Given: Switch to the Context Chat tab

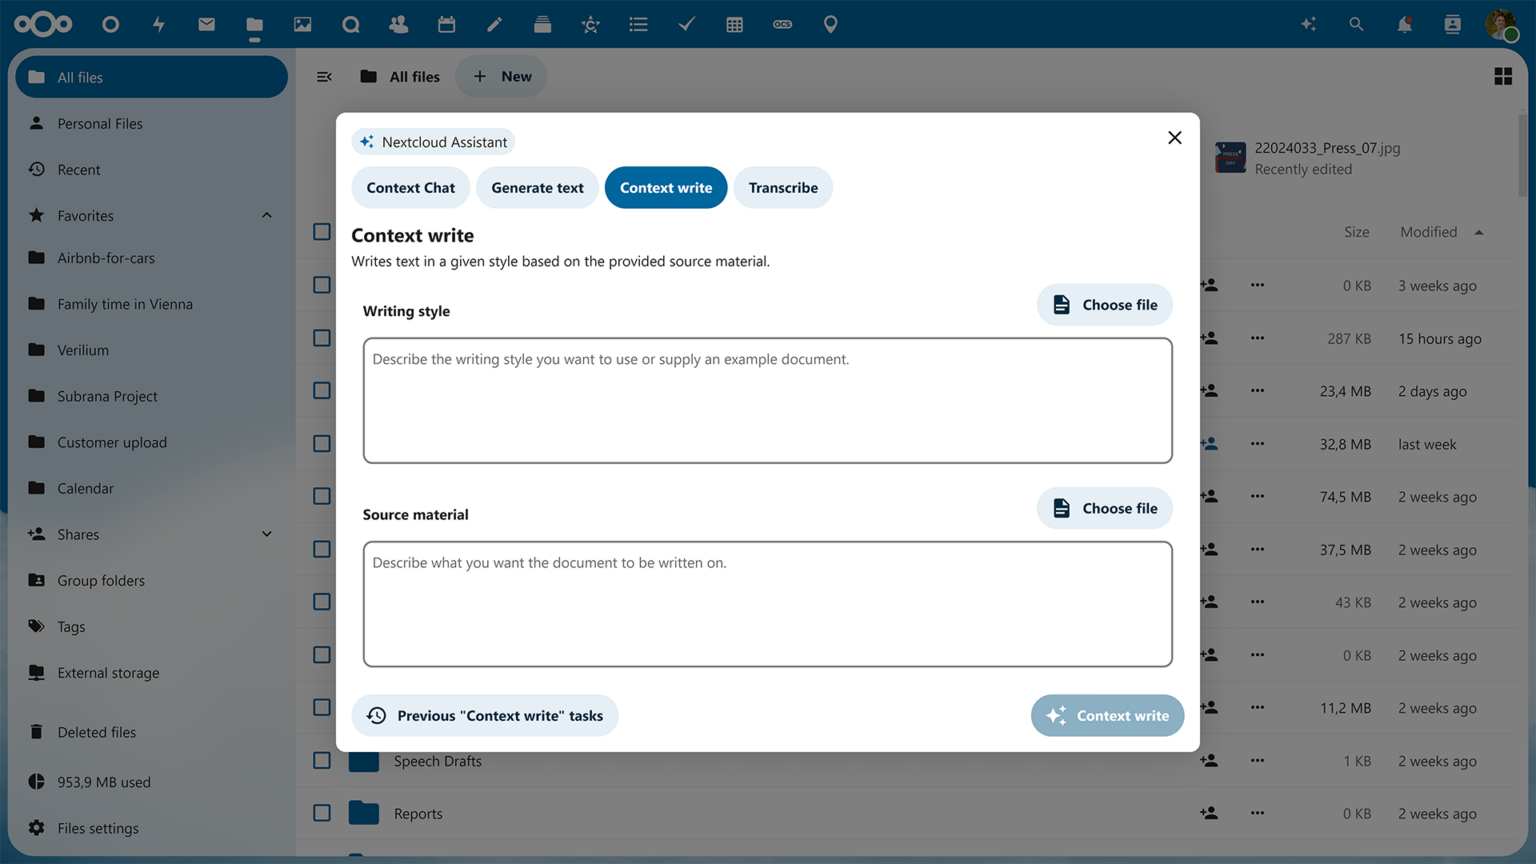Looking at the screenshot, I should tap(410, 188).
